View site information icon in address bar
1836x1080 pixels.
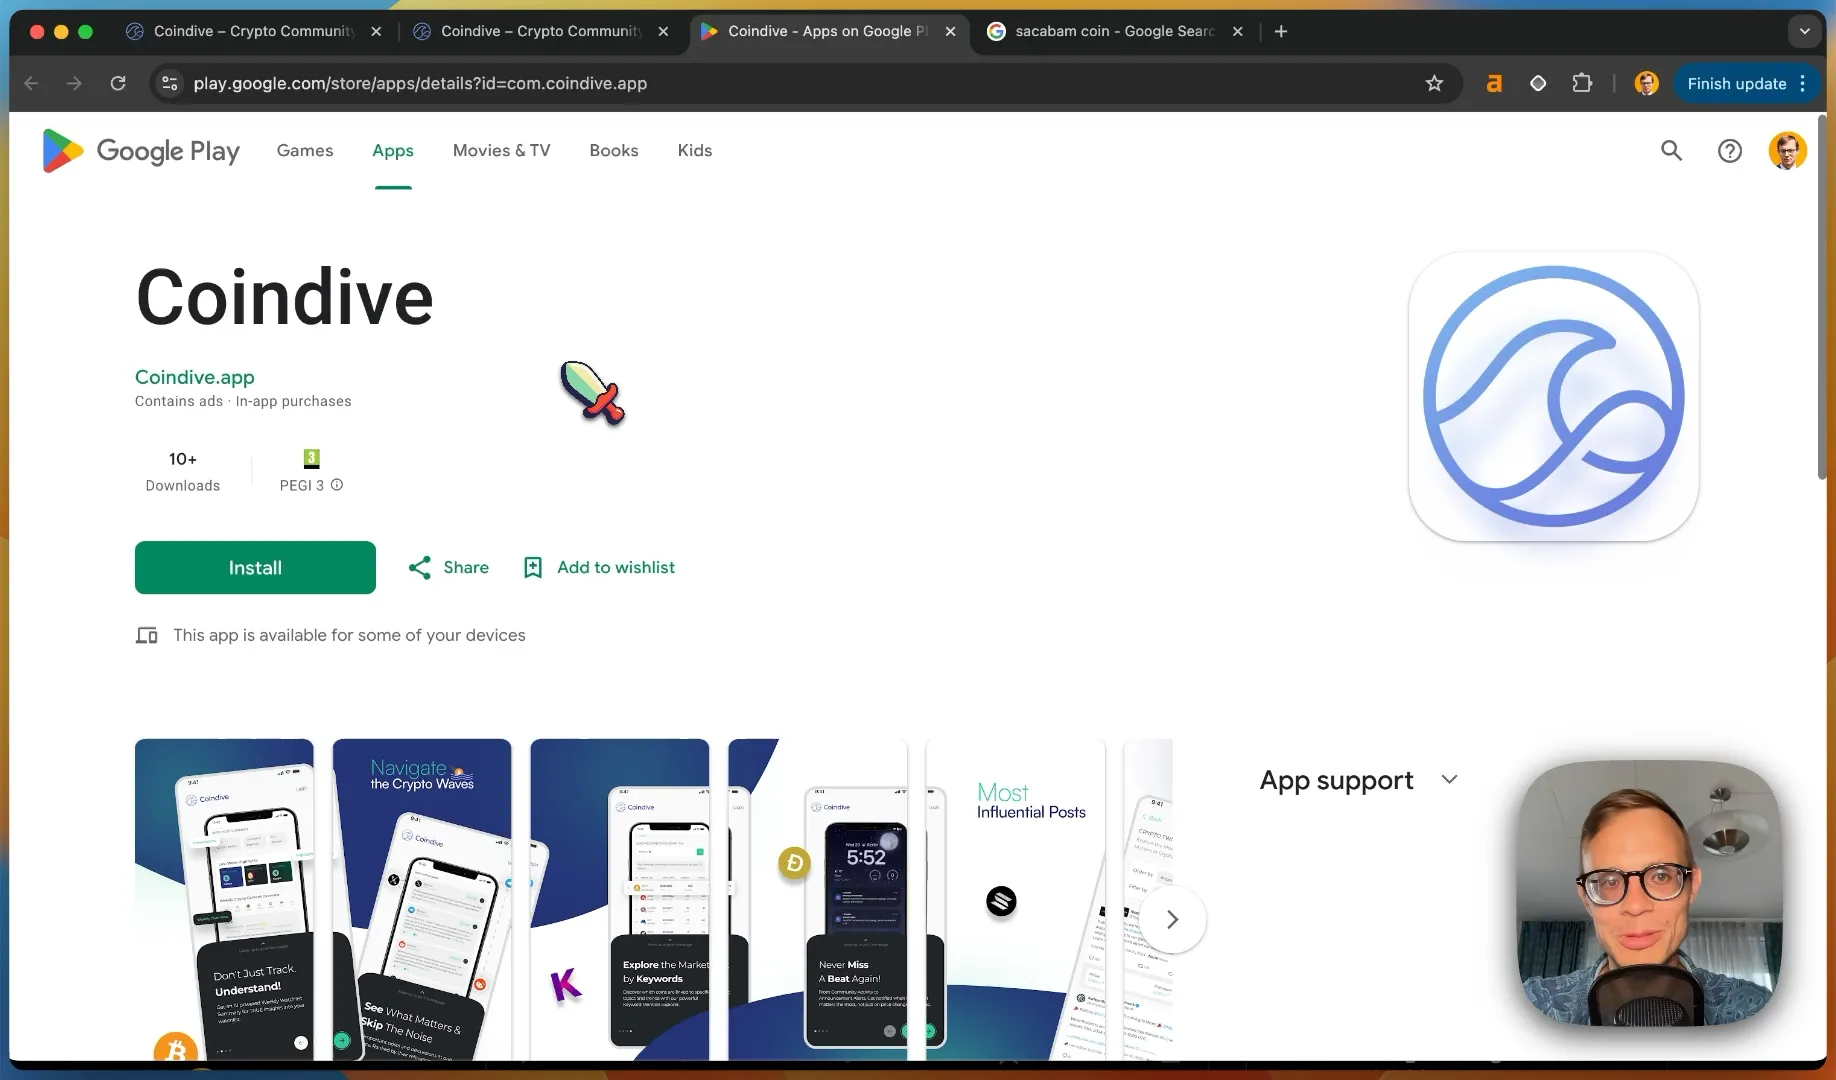click(x=169, y=84)
